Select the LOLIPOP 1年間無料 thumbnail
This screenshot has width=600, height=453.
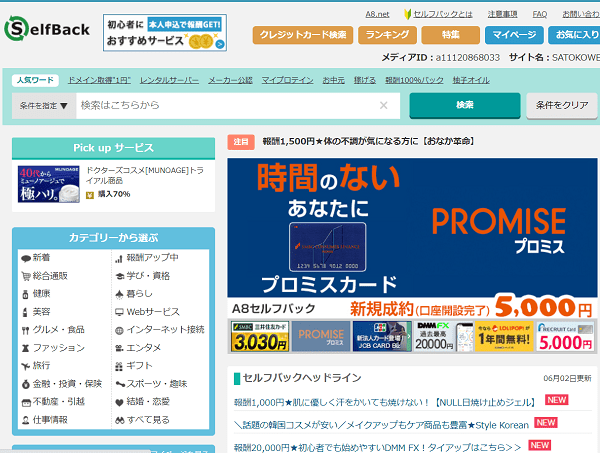coord(504,336)
